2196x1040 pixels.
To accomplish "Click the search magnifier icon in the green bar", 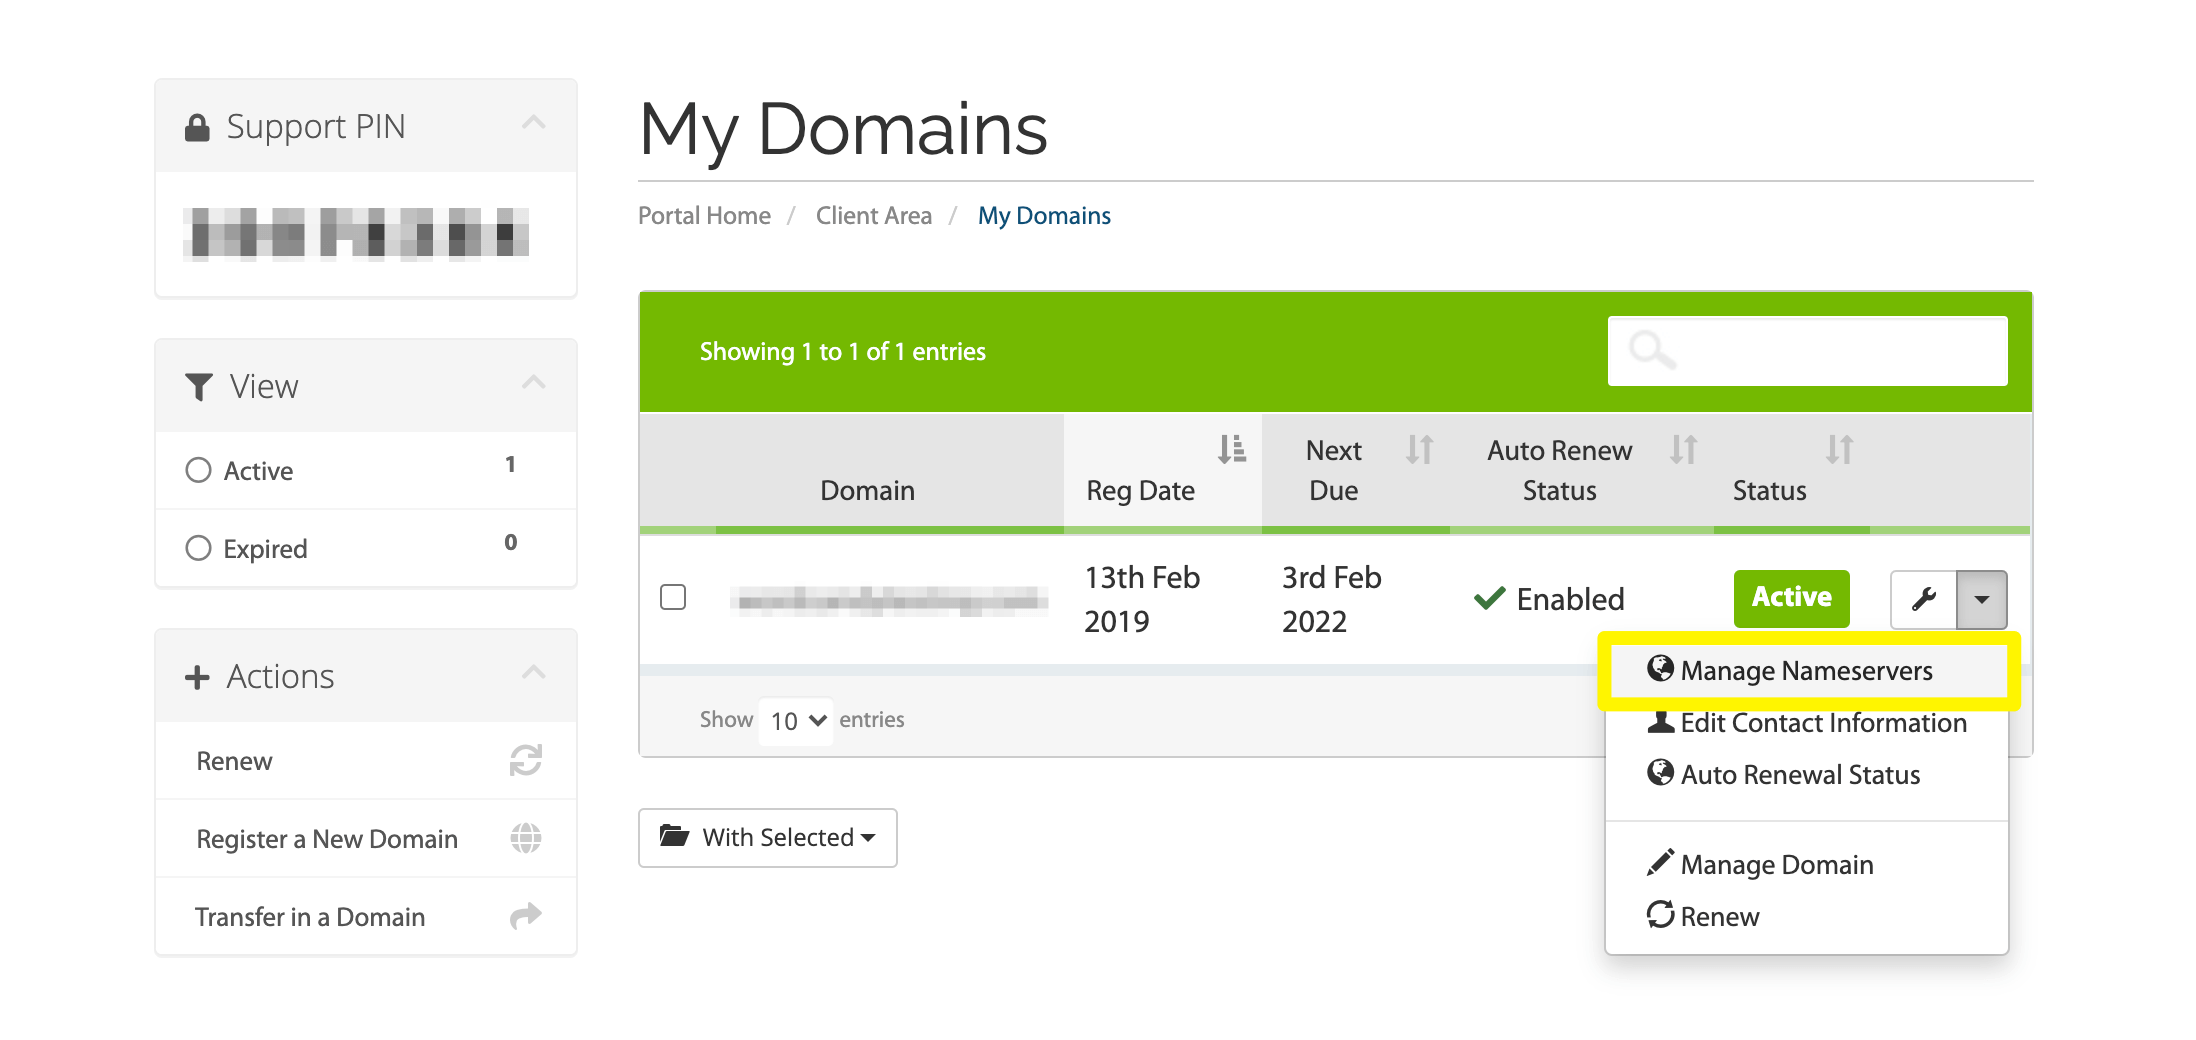I will point(1651,351).
